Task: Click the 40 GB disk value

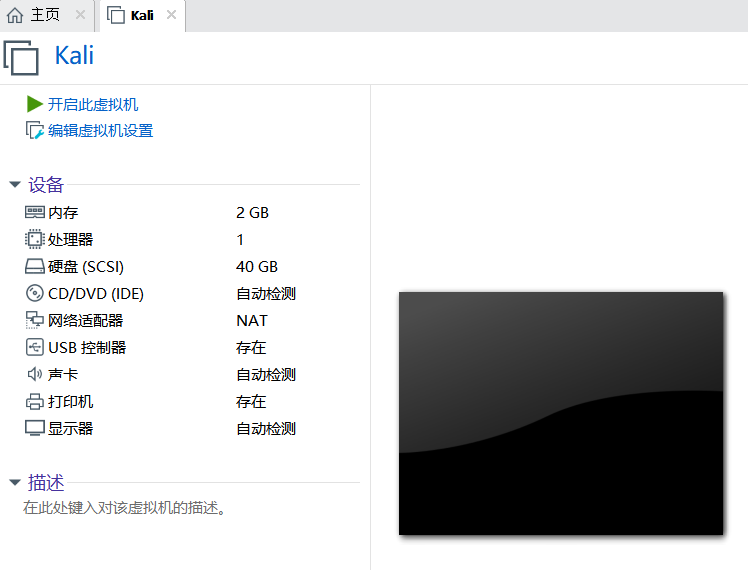Action: pyautogui.click(x=257, y=267)
